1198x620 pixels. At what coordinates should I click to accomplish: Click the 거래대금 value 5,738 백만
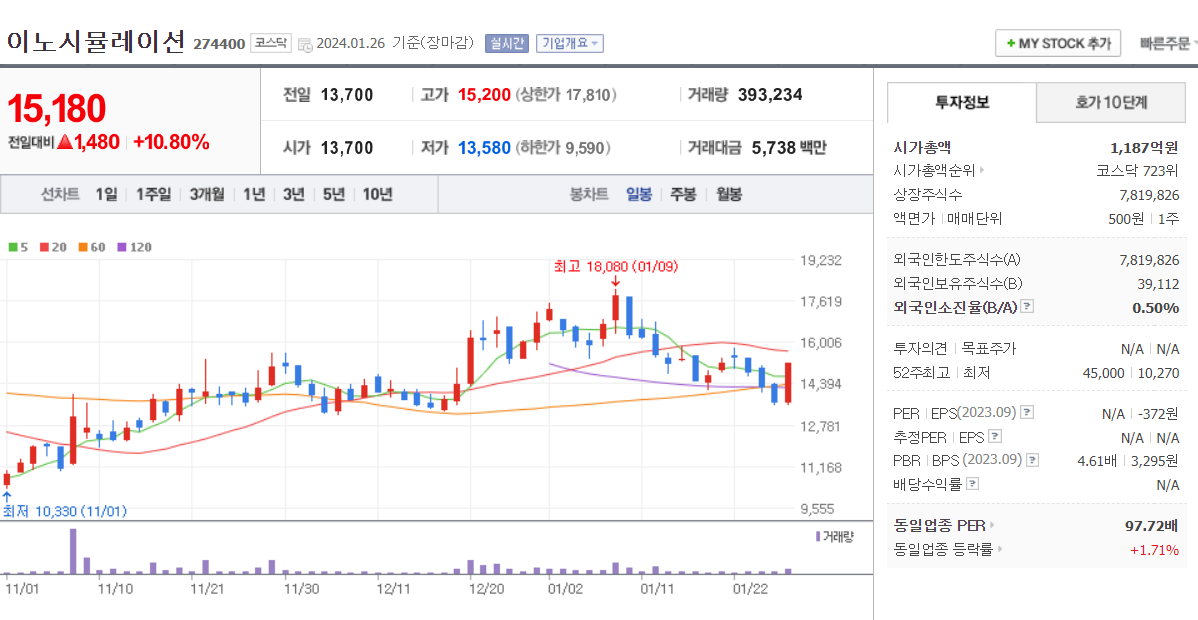[789, 148]
